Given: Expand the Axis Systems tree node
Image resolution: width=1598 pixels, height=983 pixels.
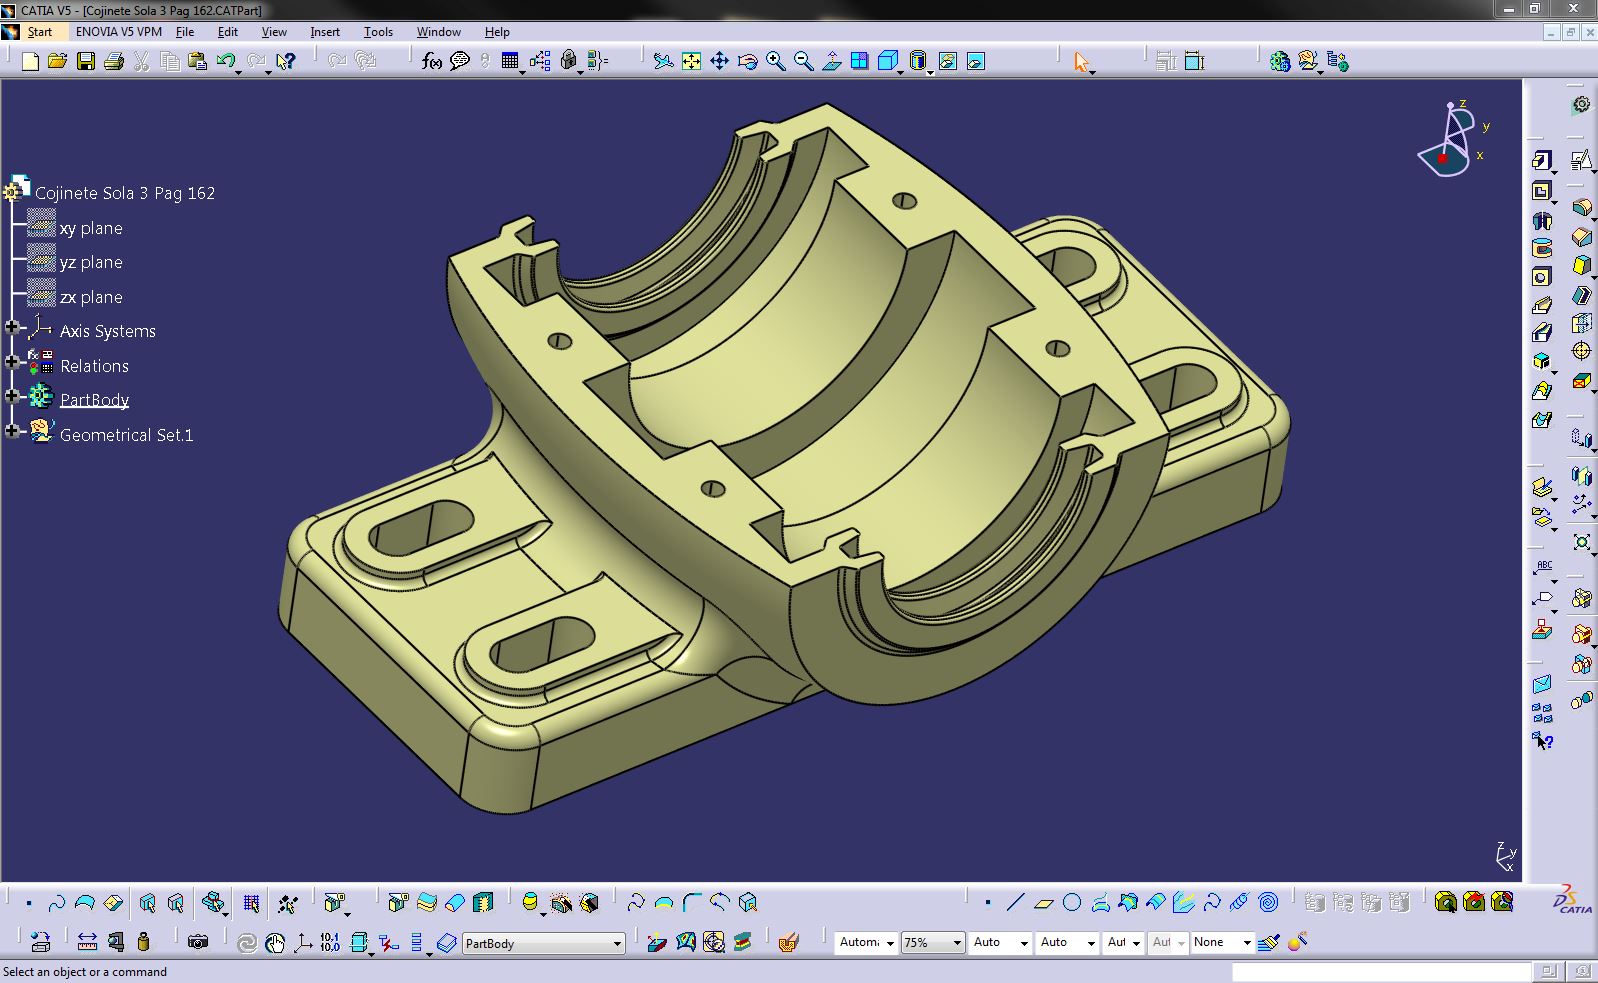Looking at the screenshot, I should point(12,328).
